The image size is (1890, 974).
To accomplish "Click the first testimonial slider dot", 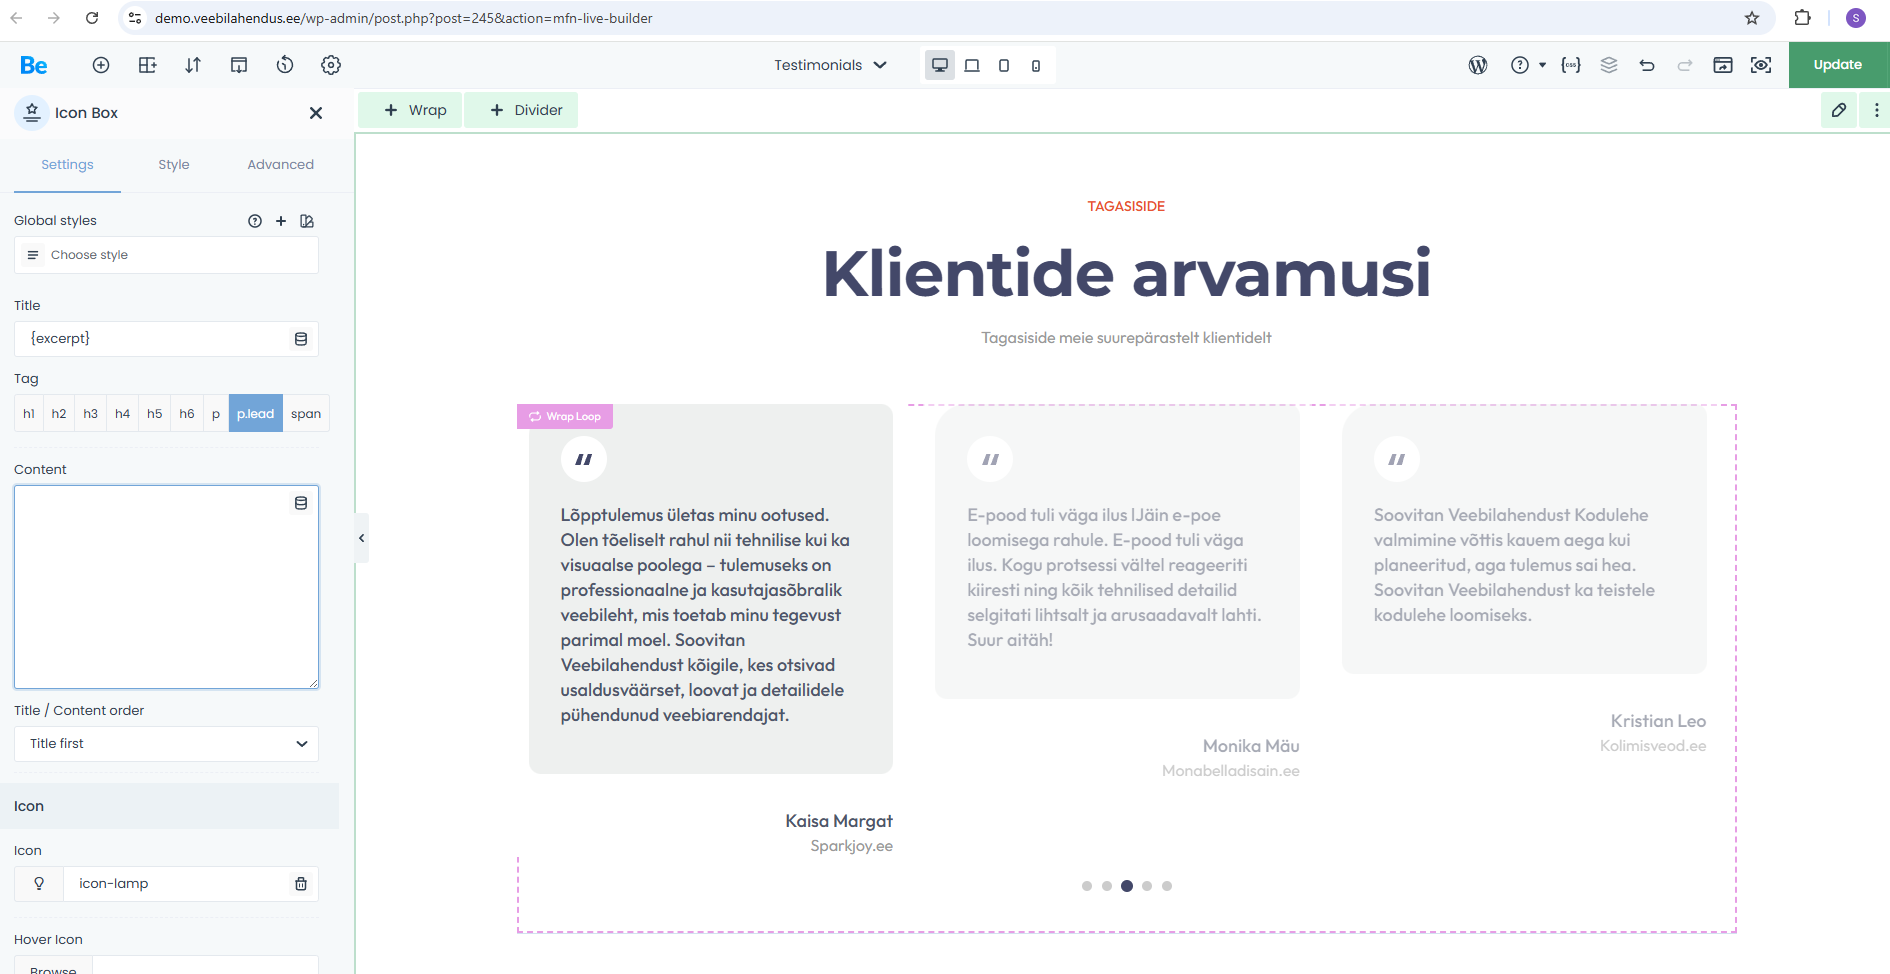I will point(1087,886).
